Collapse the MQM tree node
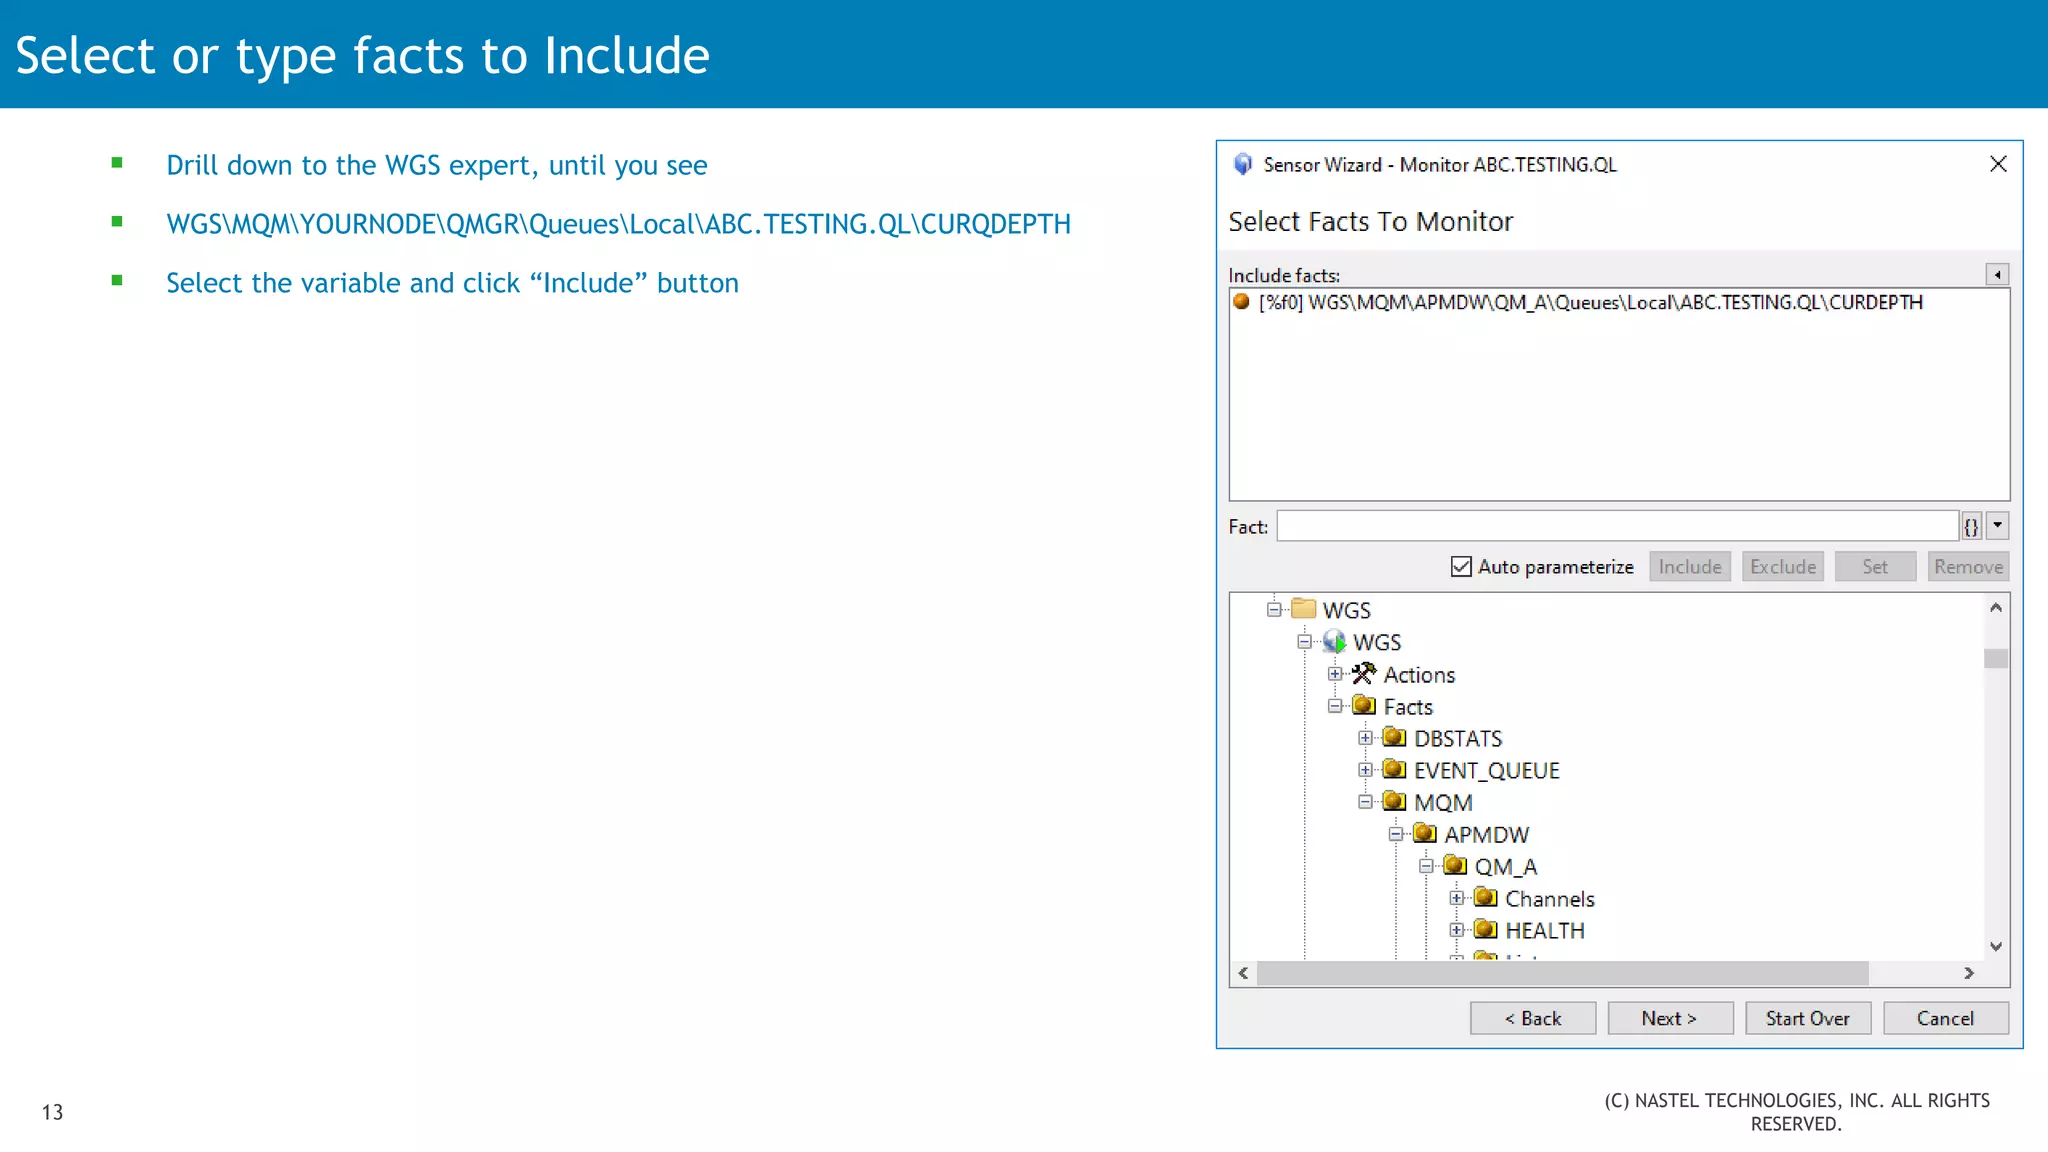Image resolution: width=2048 pixels, height=1152 pixels. tap(1365, 802)
